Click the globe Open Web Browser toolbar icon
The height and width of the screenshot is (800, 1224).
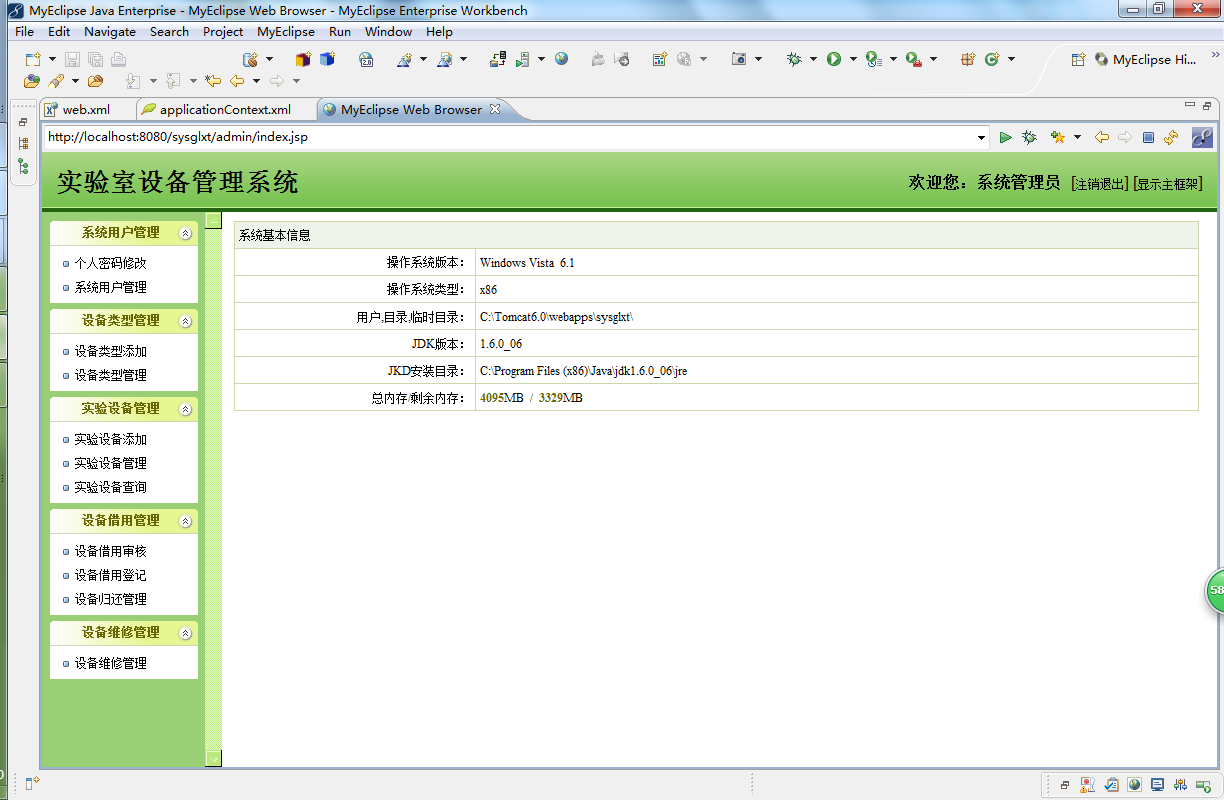(x=561, y=59)
